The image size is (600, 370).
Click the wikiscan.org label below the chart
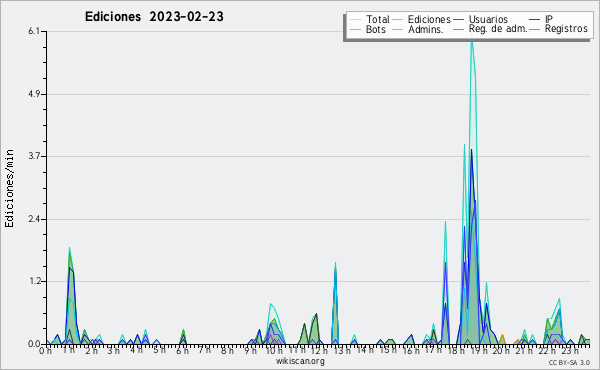click(300, 361)
